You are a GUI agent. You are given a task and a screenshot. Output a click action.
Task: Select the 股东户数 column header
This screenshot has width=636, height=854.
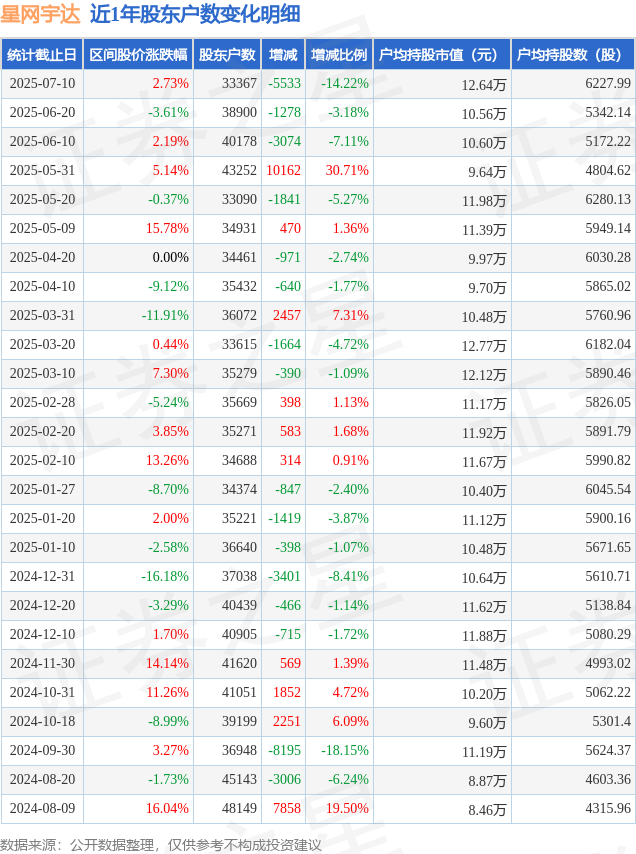pos(228,54)
